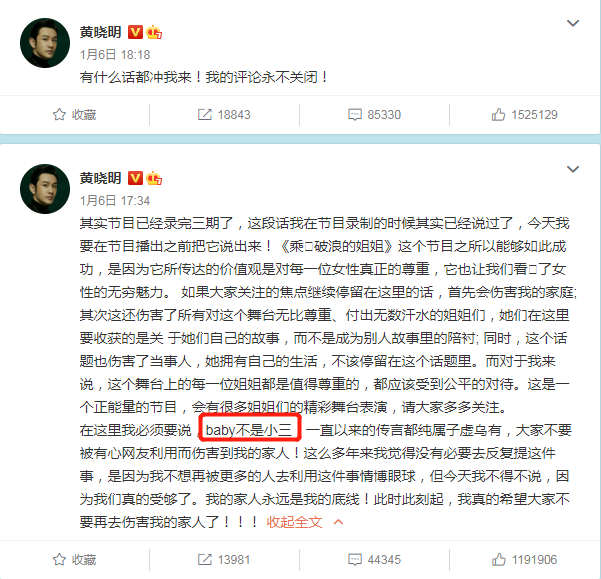Click the orange V verified badge on first post
This screenshot has height=579, width=601.
(x=135, y=32)
